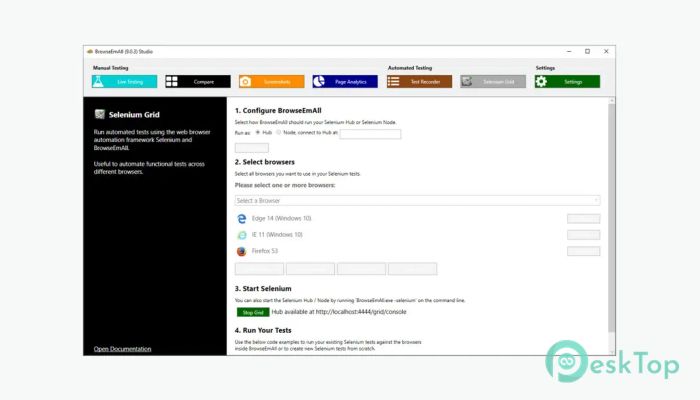
Task: Click the vertical scrollbar of main panel
Action: pyautogui.click(x=612, y=219)
